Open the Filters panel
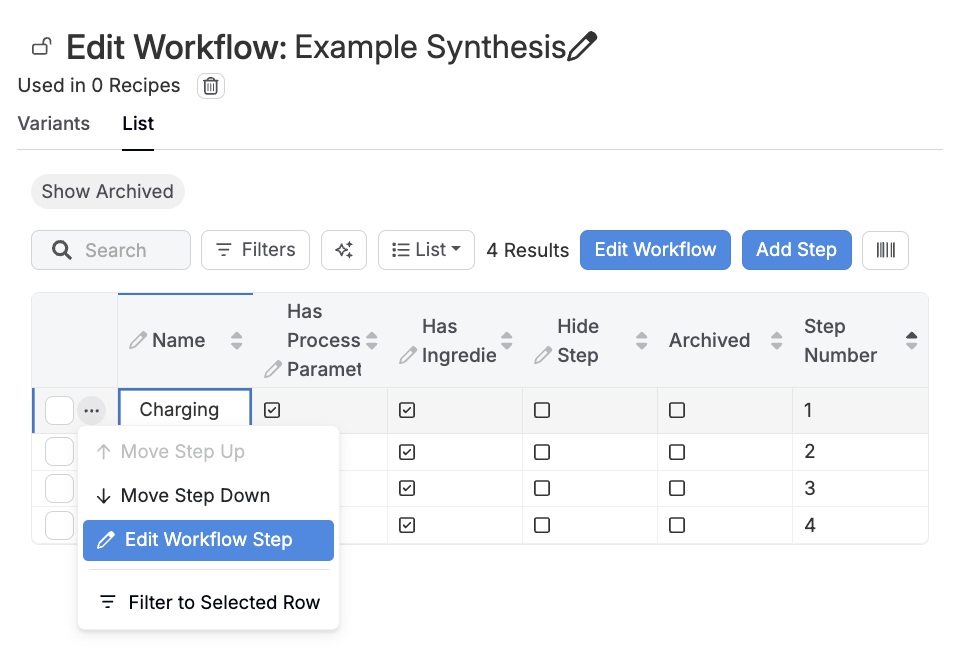 point(255,250)
